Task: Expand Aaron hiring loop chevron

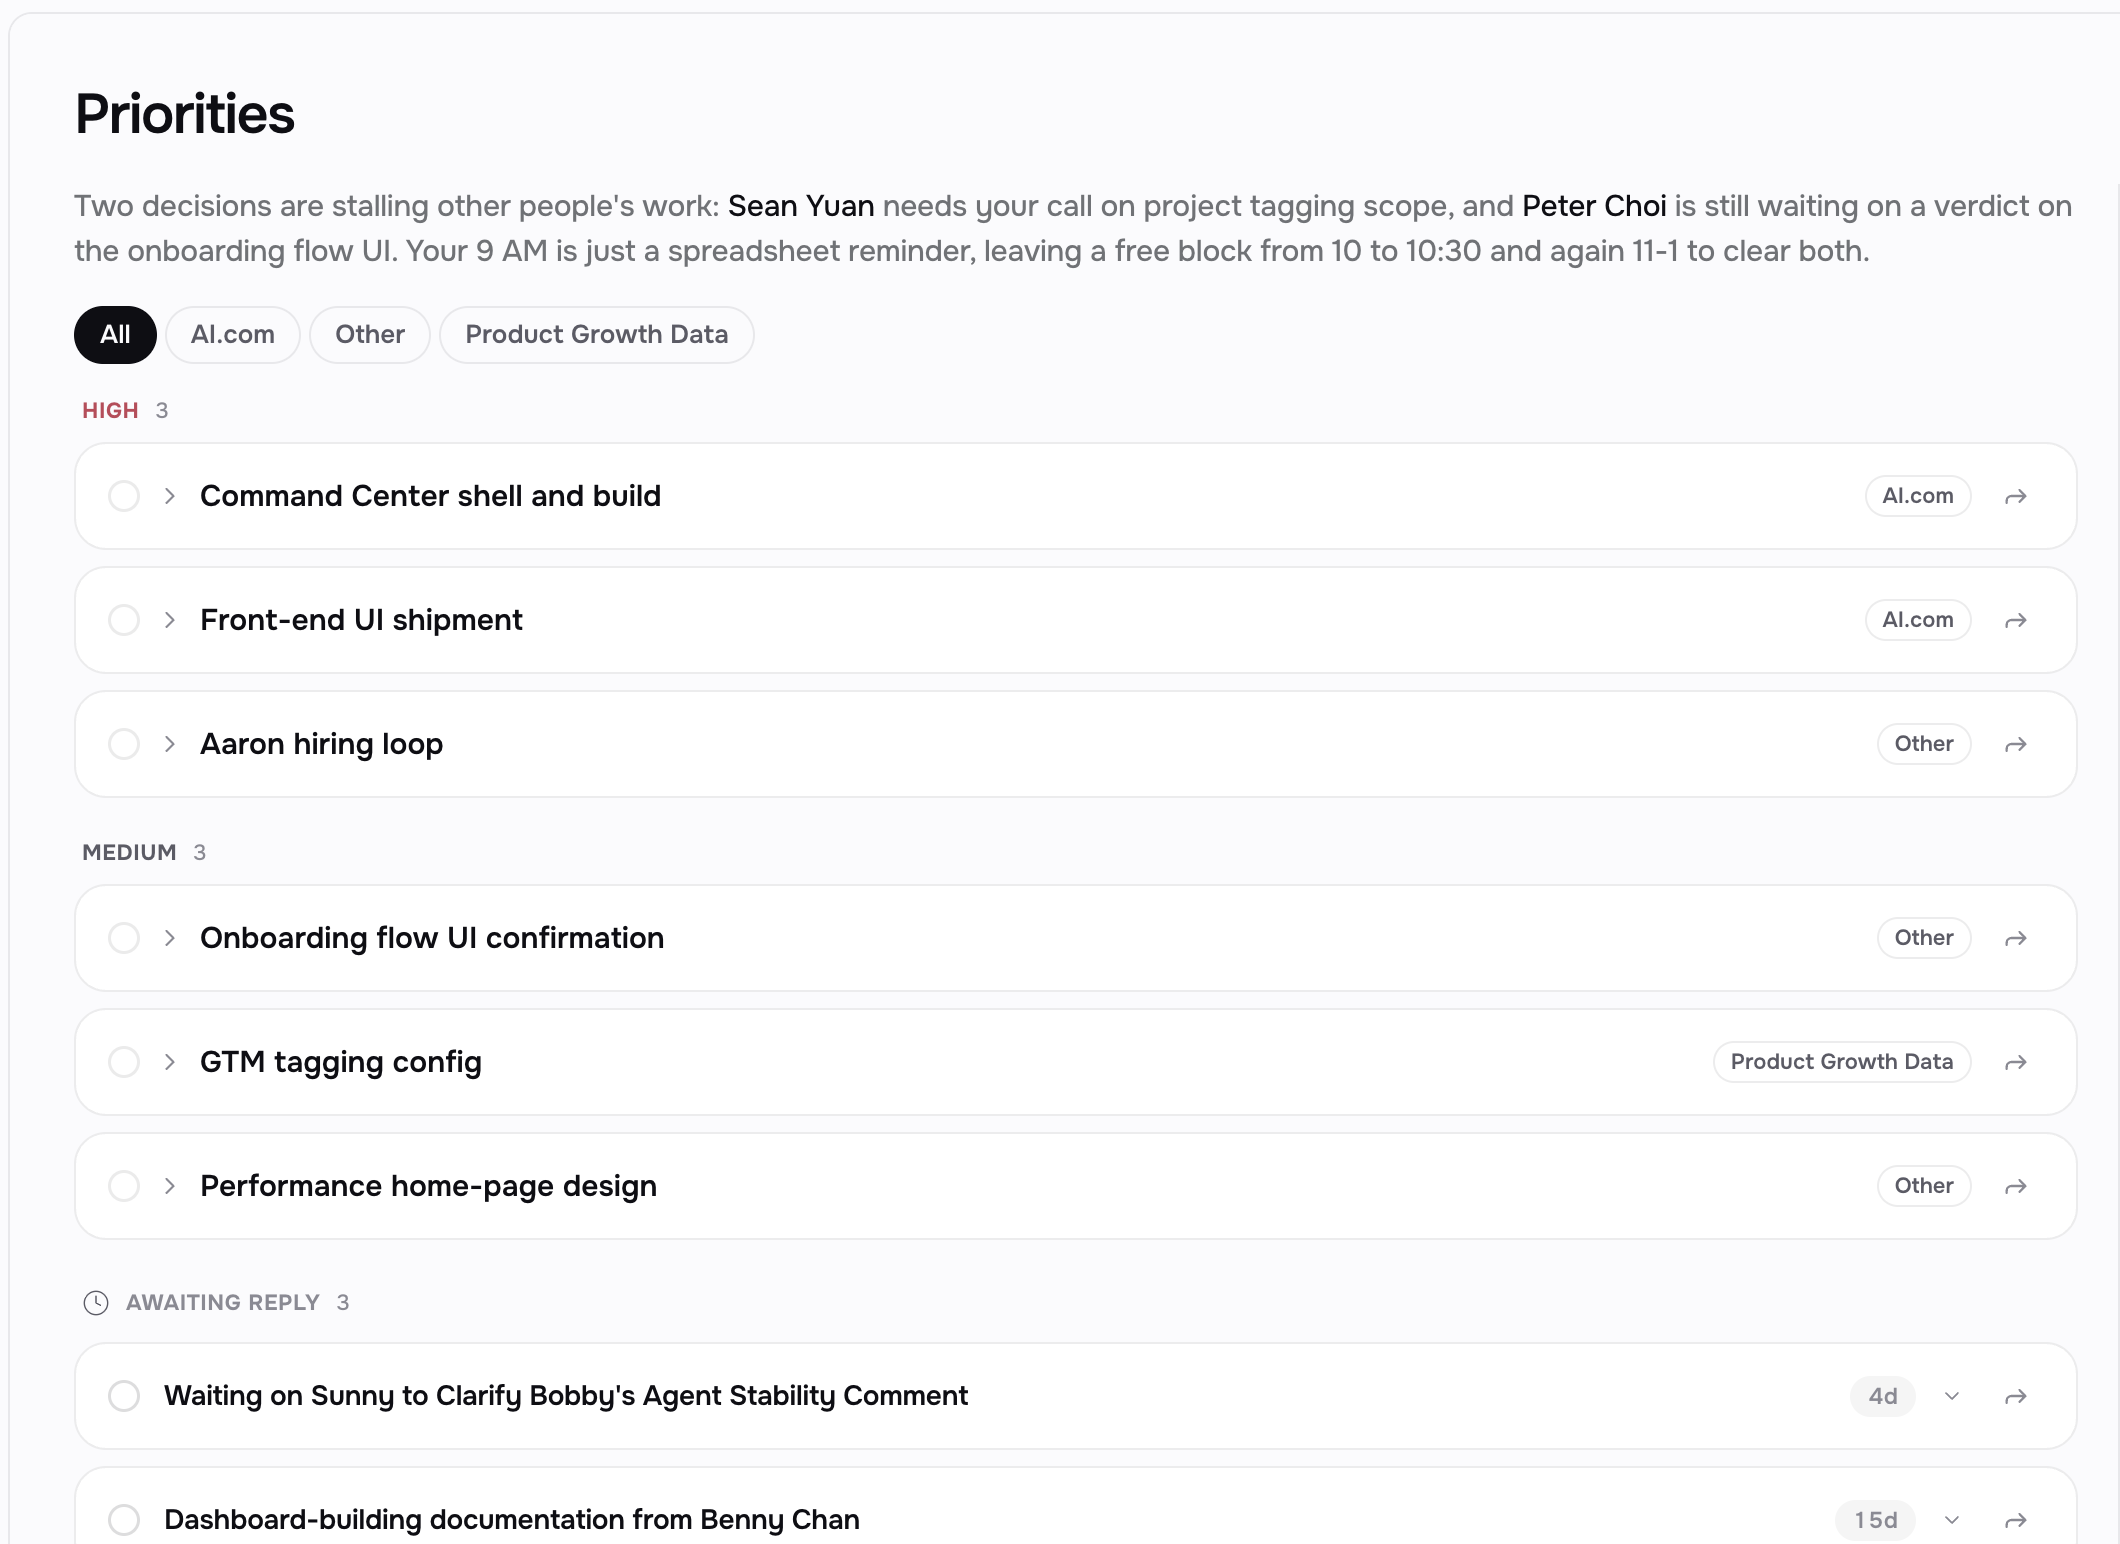Action: pos(170,744)
